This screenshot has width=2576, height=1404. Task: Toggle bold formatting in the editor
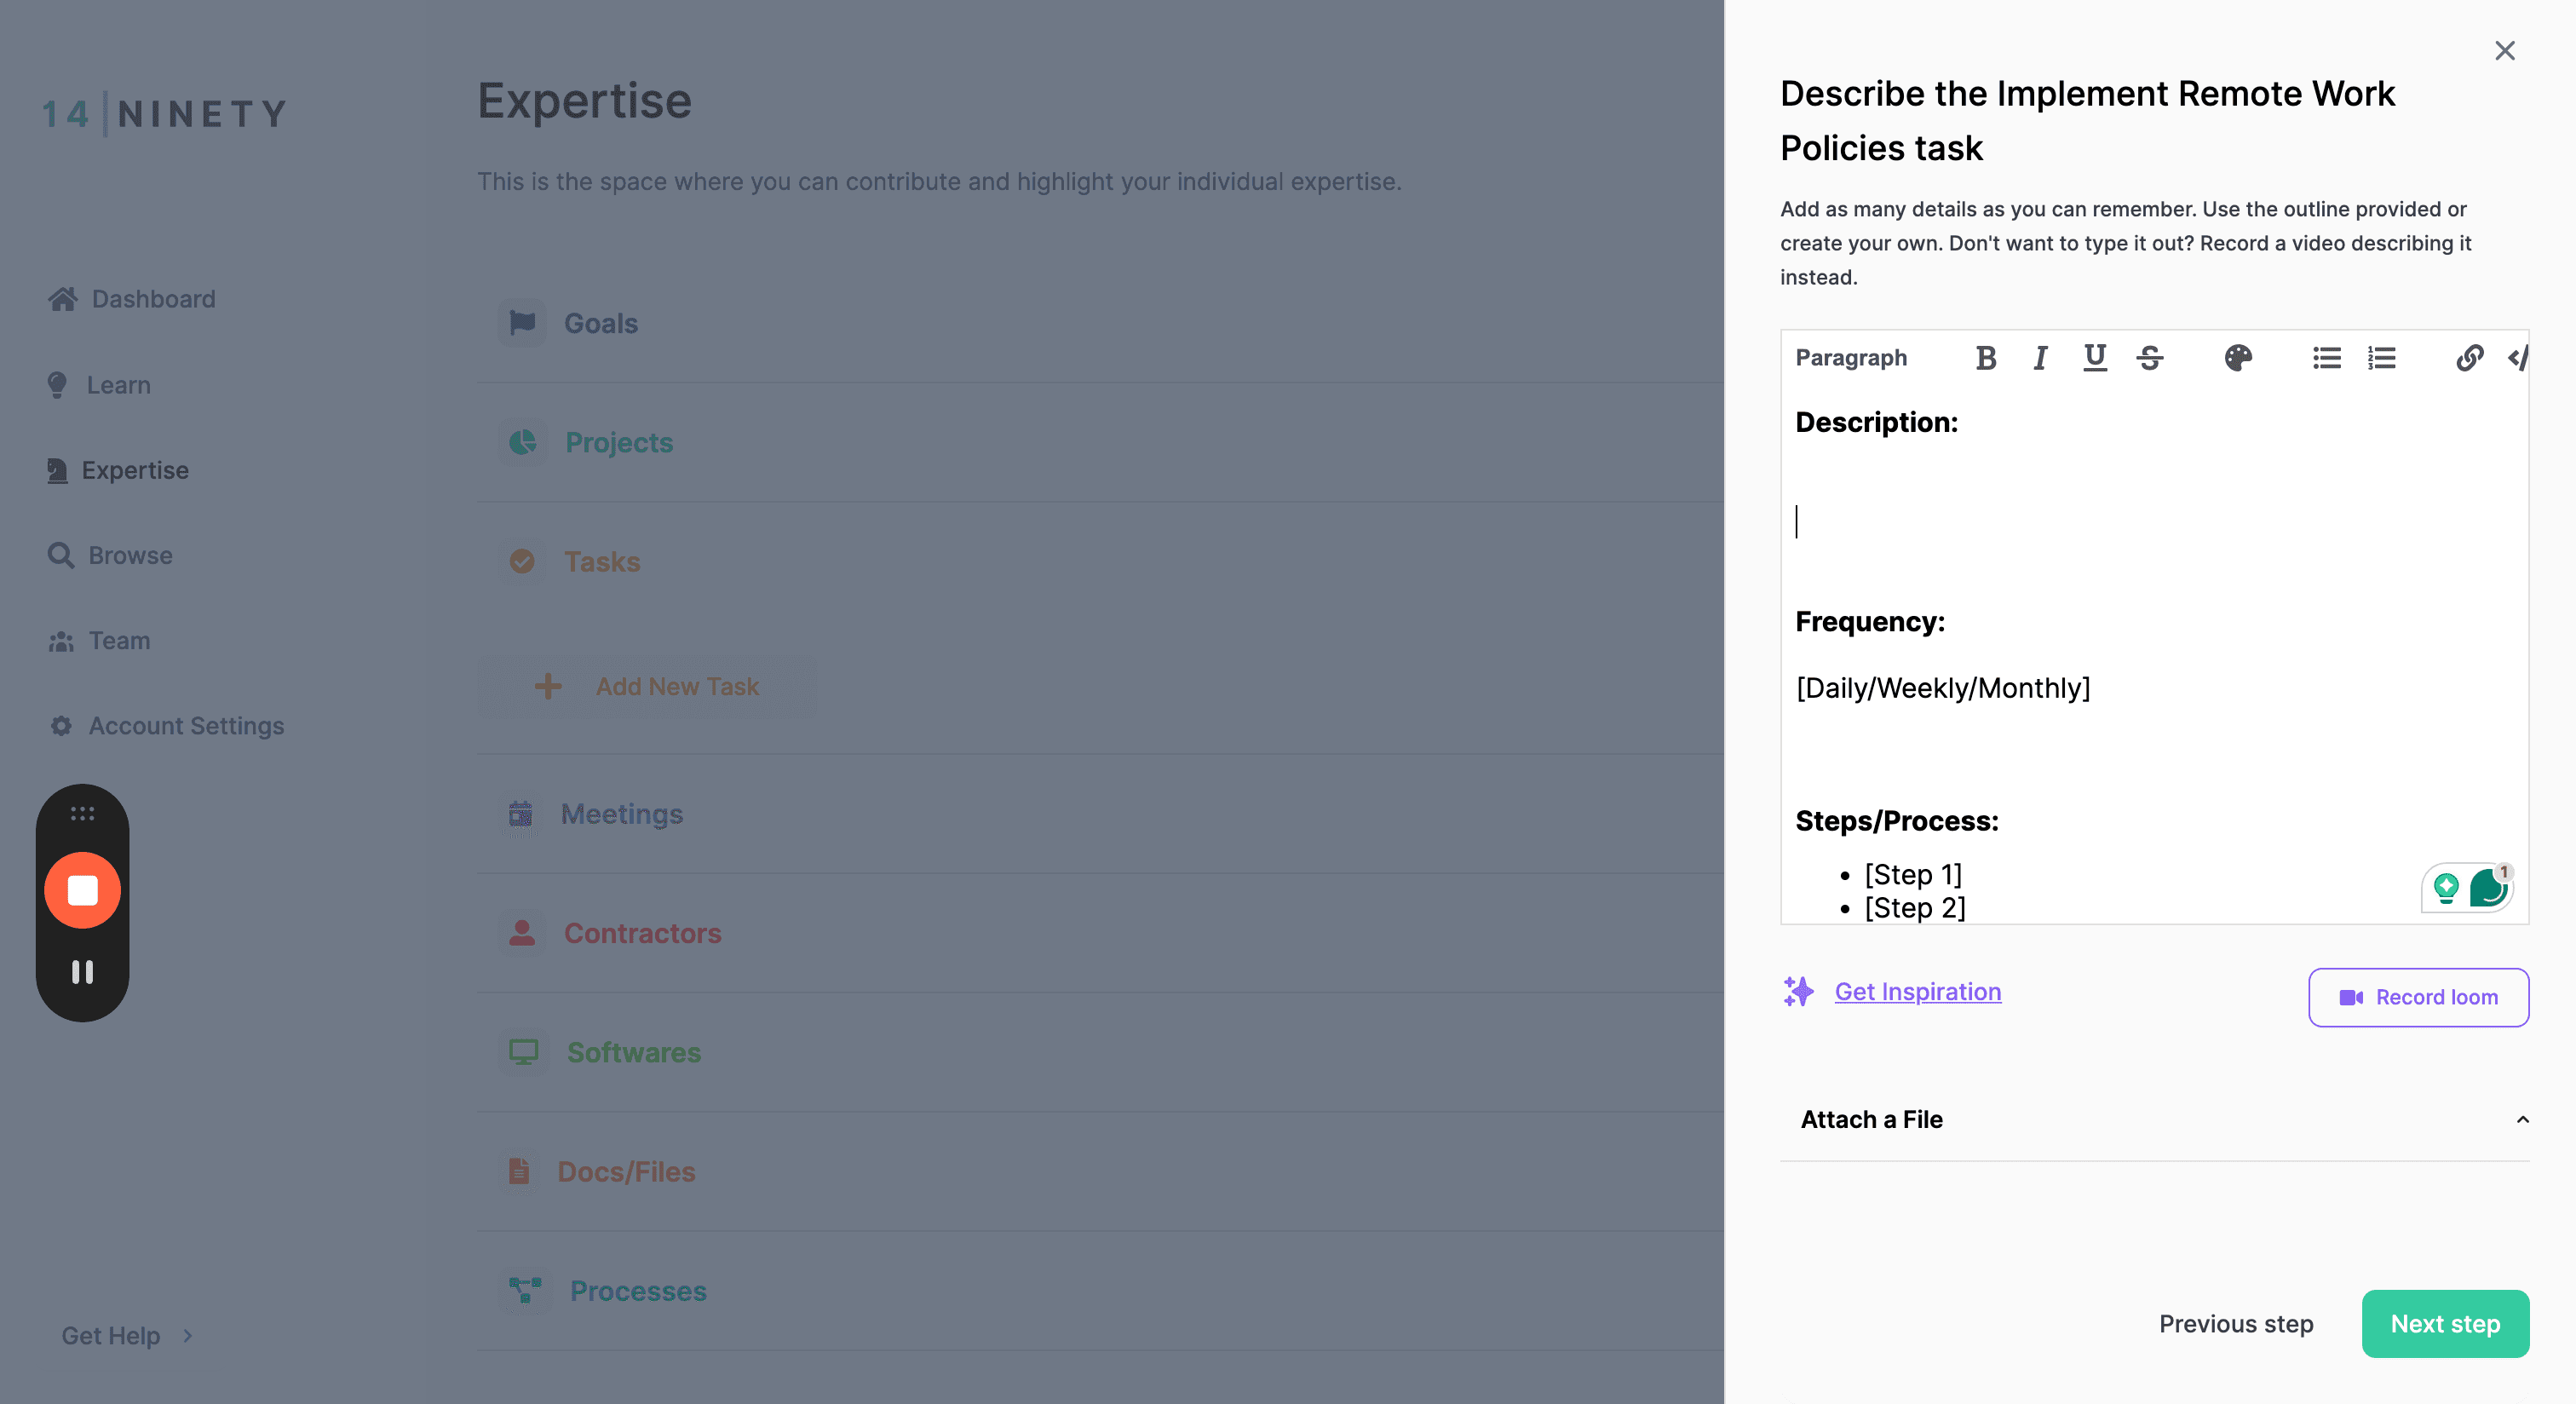[1985, 358]
